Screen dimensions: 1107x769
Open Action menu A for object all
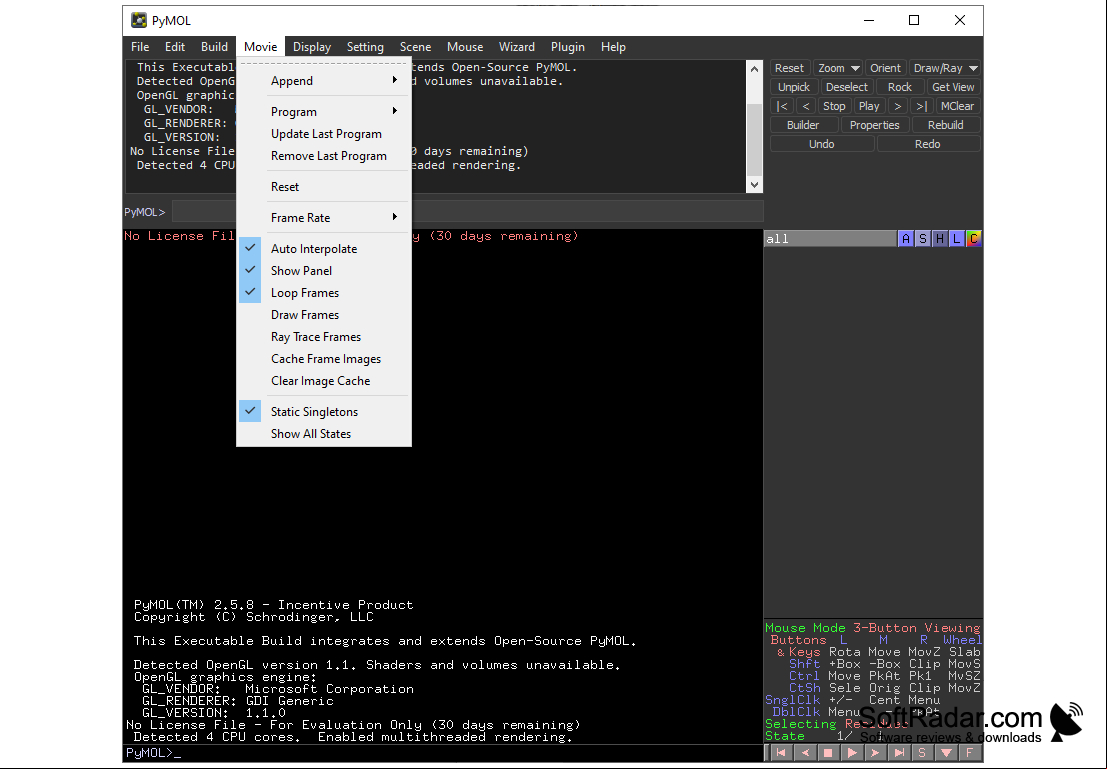(x=905, y=239)
